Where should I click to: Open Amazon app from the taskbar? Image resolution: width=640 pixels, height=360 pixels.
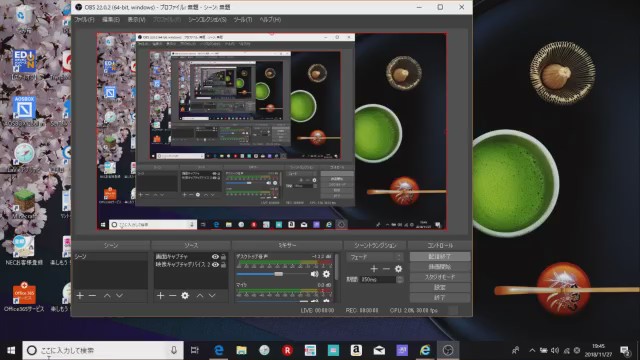pos(356,350)
